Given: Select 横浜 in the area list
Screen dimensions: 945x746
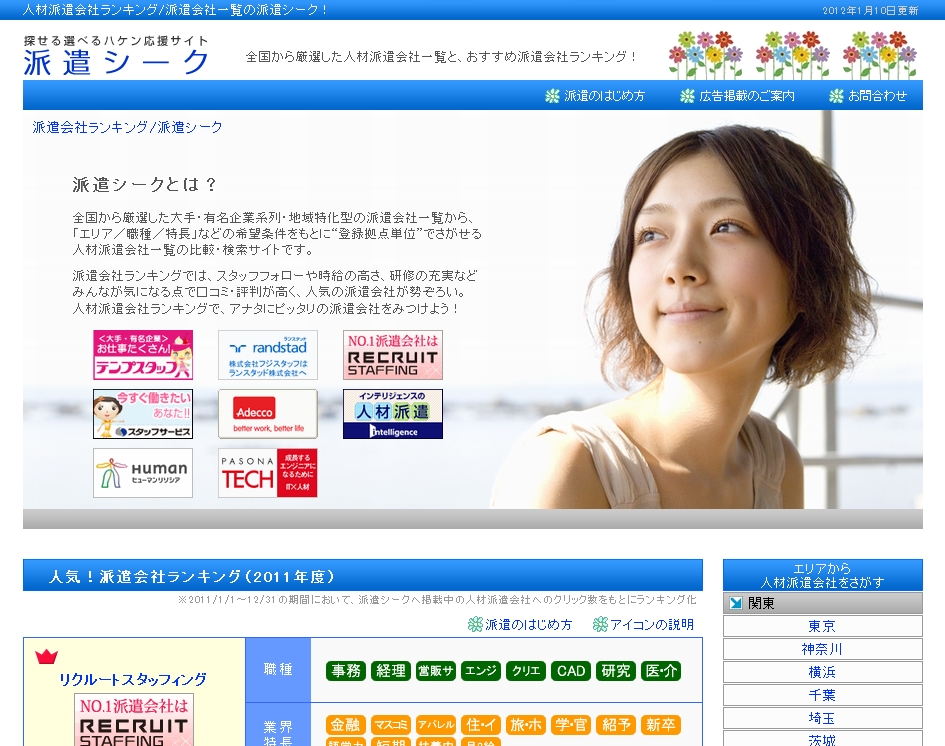Looking at the screenshot, I should click(x=822, y=672).
